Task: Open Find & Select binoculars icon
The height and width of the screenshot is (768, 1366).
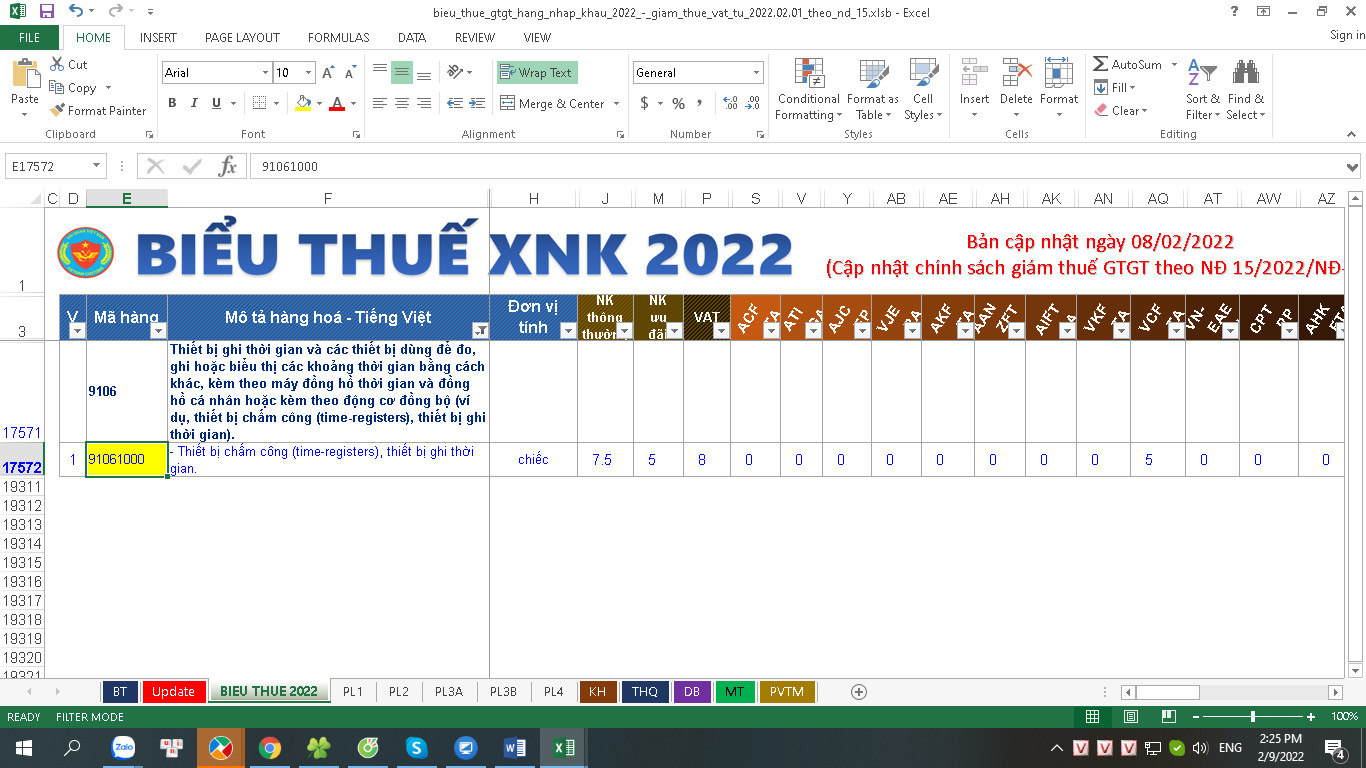Action: (1245, 74)
